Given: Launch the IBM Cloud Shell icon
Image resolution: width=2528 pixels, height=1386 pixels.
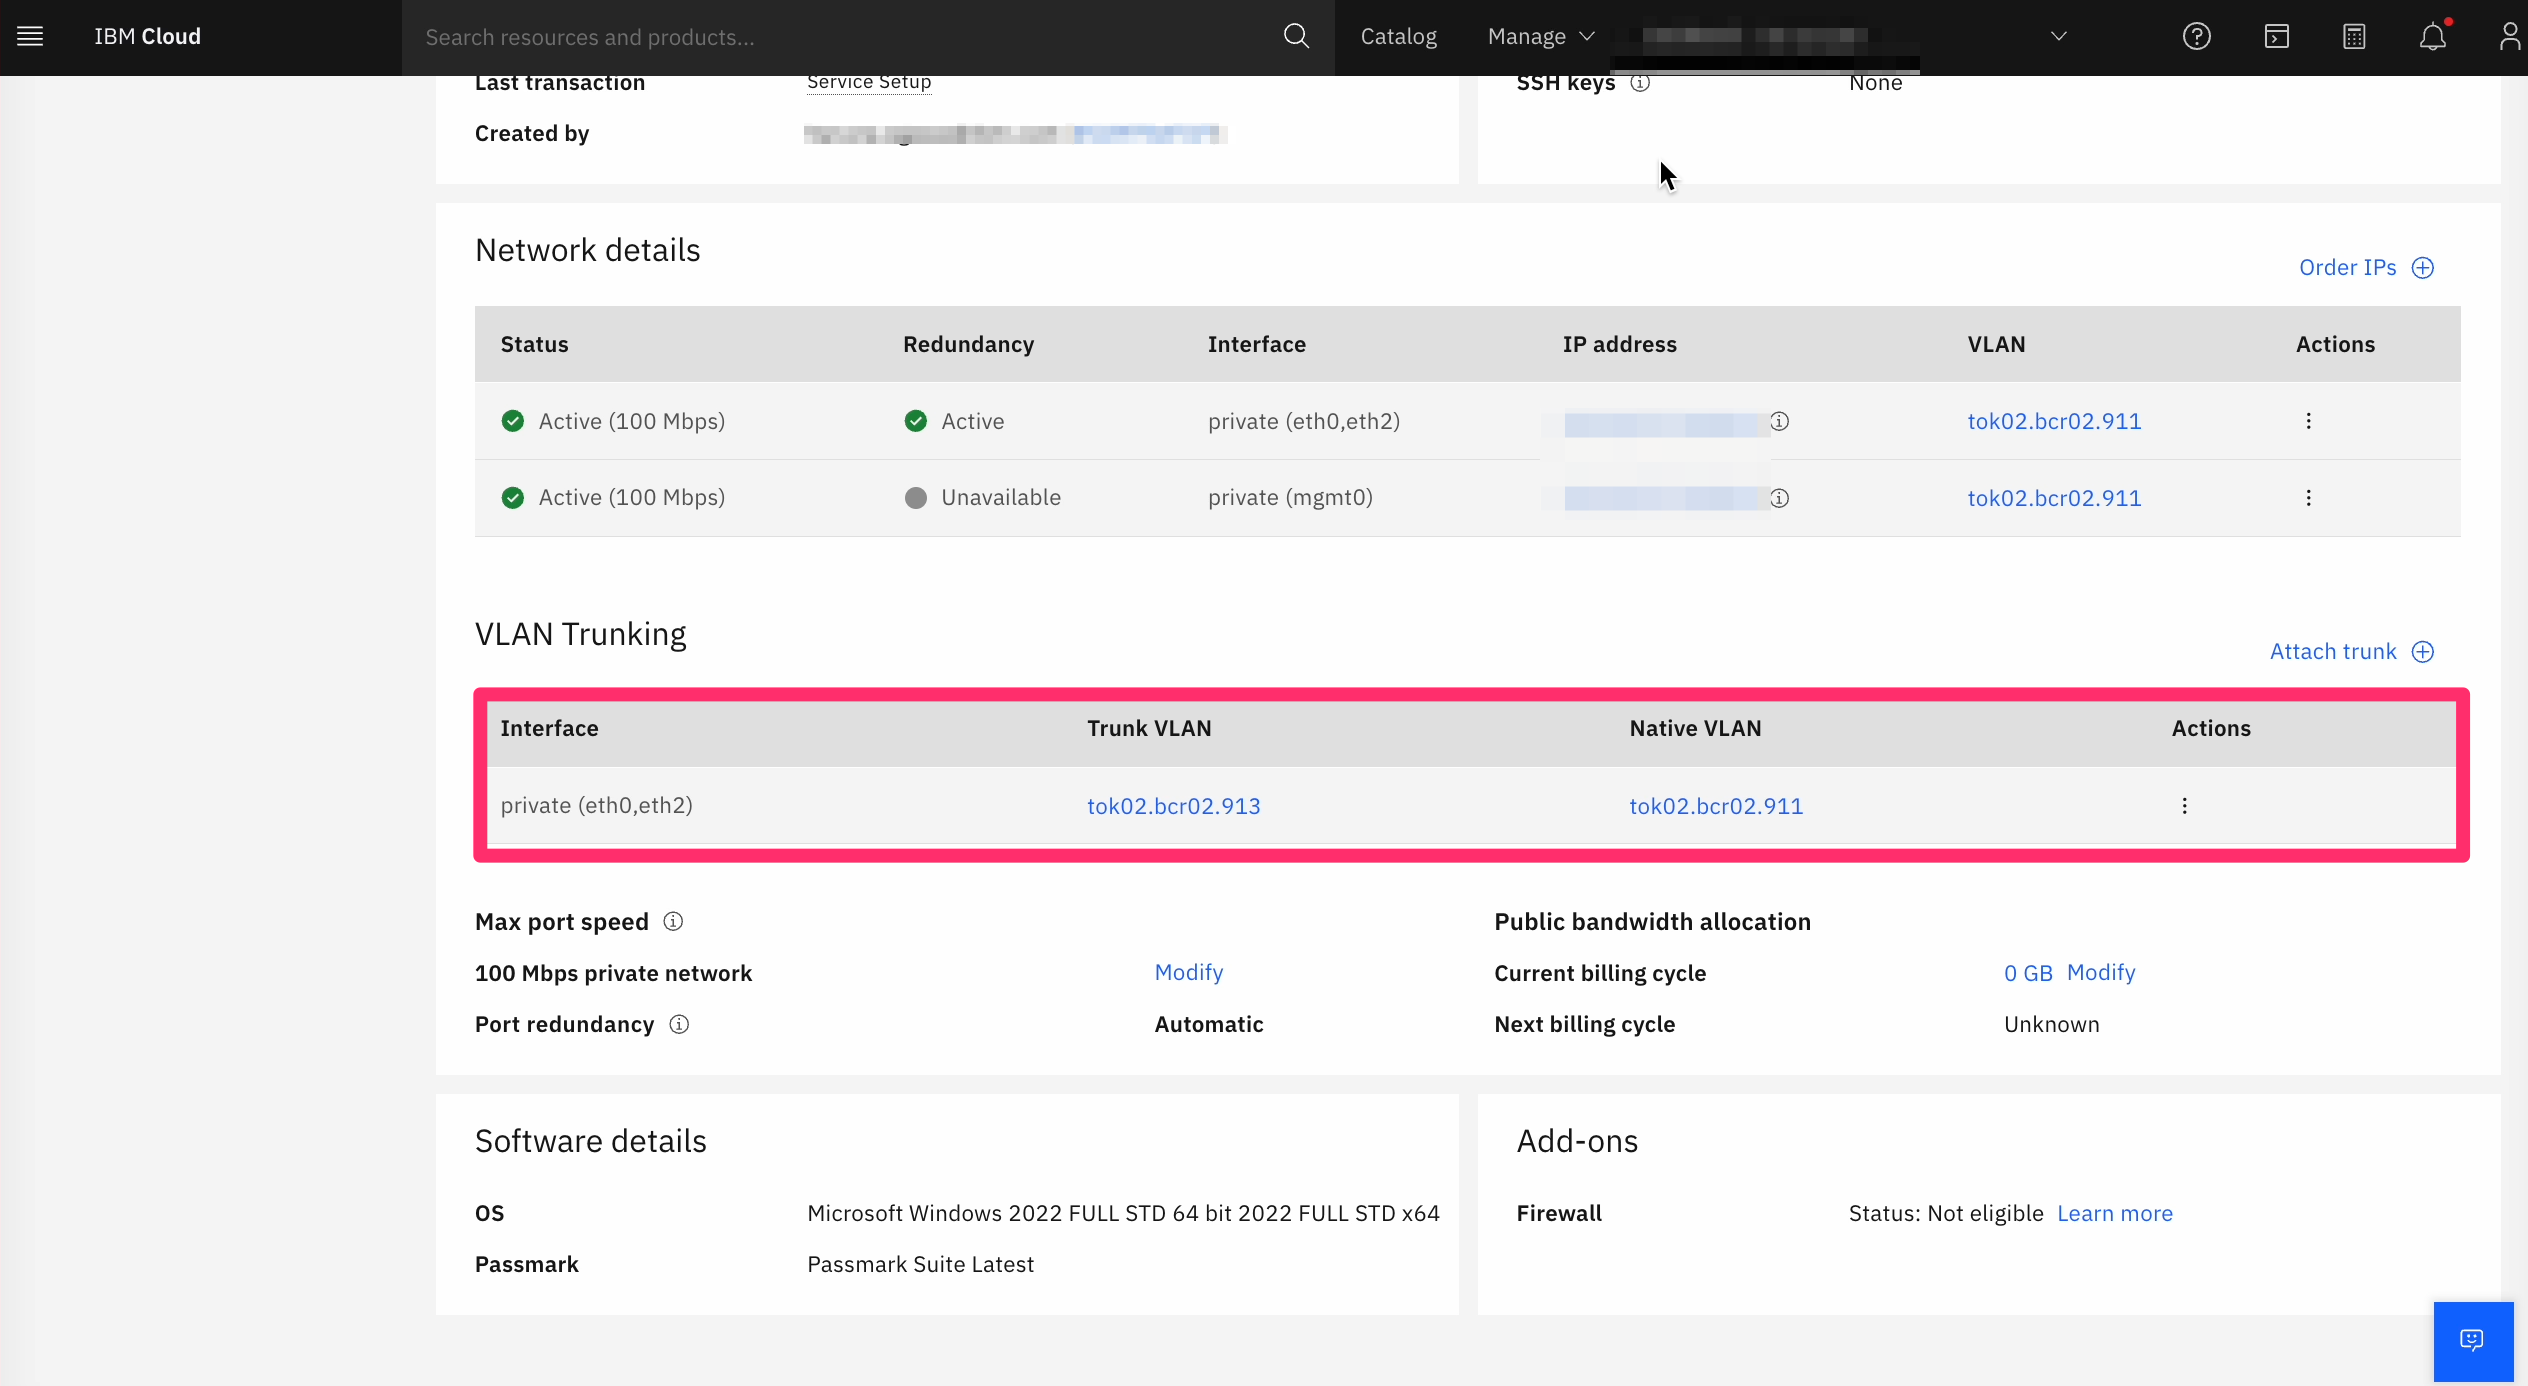Looking at the screenshot, I should pyautogui.click(x=2276, y=37).
